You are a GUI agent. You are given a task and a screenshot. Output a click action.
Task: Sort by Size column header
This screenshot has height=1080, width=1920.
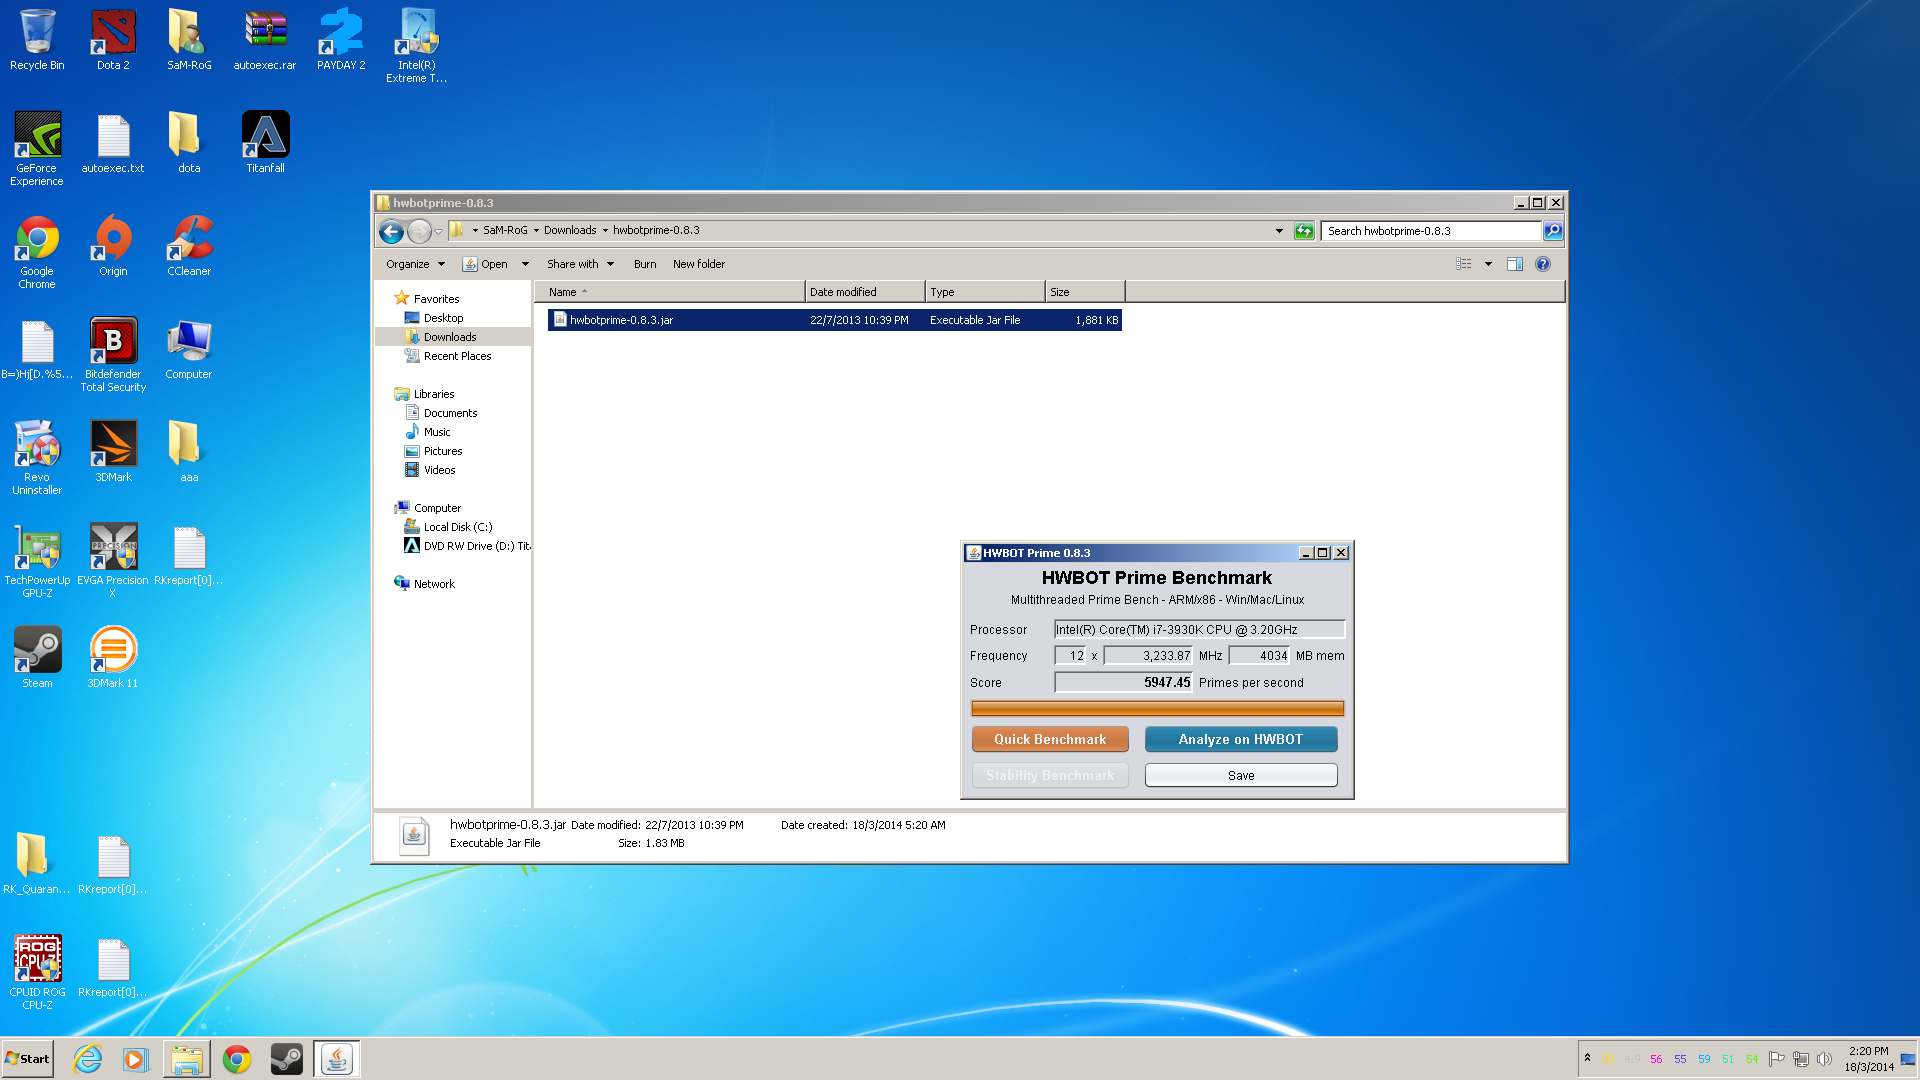1085,292
